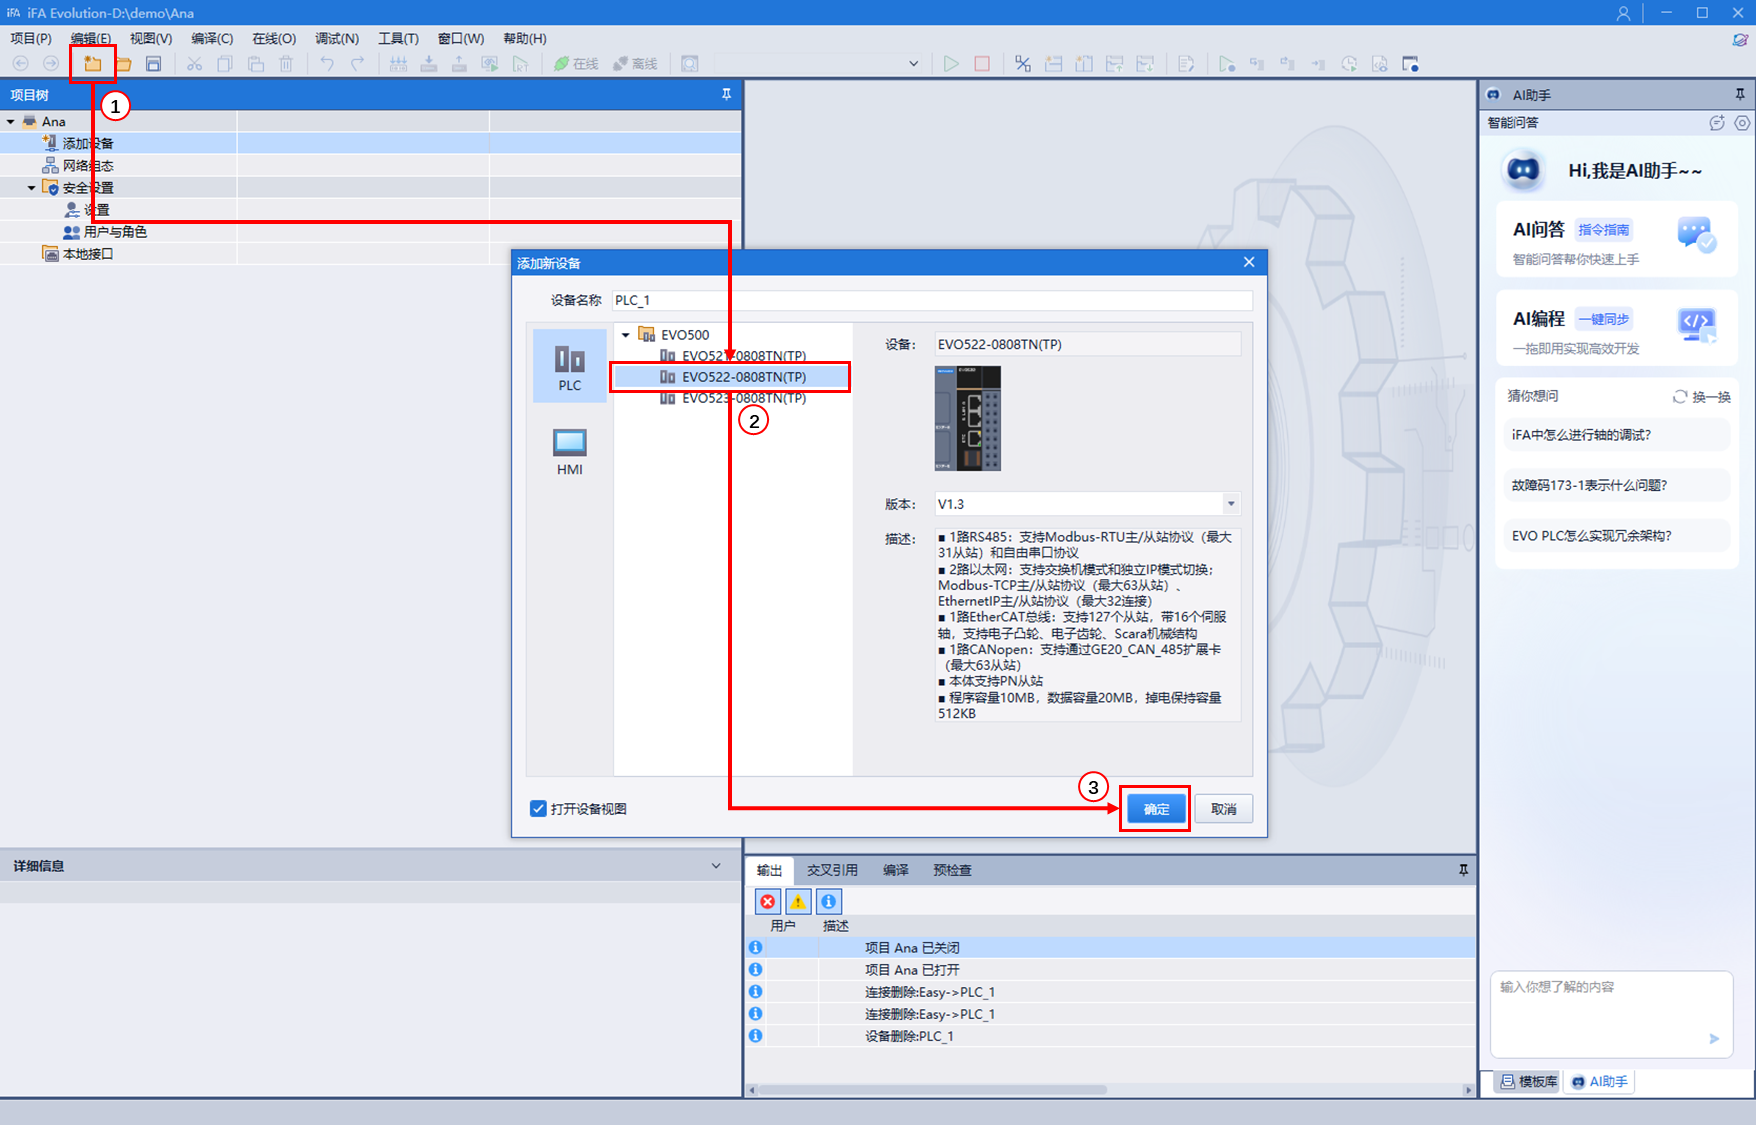Click the green run/start toolbar icon

pos(950,64)
